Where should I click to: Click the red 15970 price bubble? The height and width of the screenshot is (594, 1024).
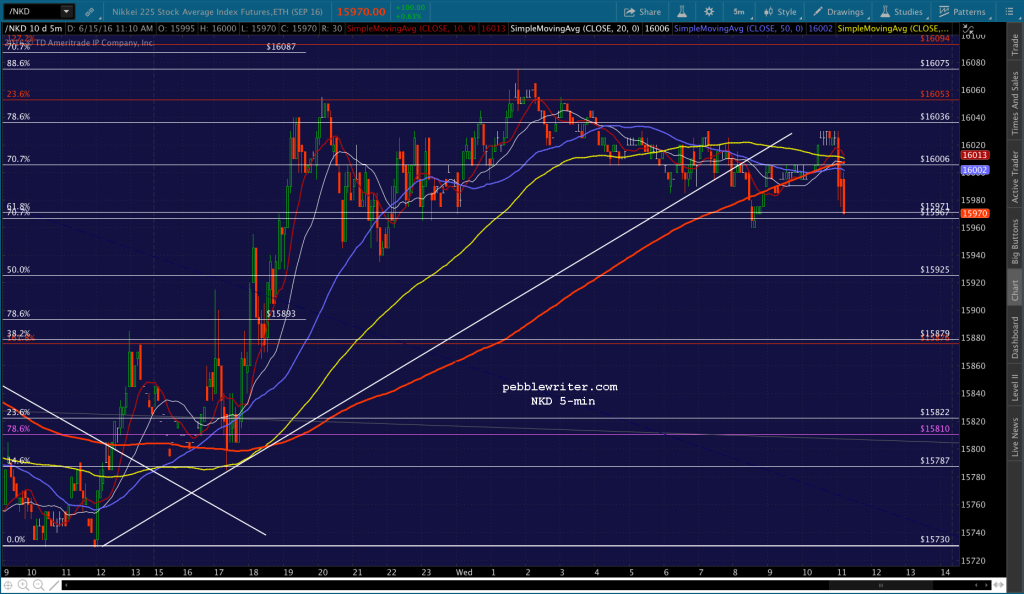974,213
